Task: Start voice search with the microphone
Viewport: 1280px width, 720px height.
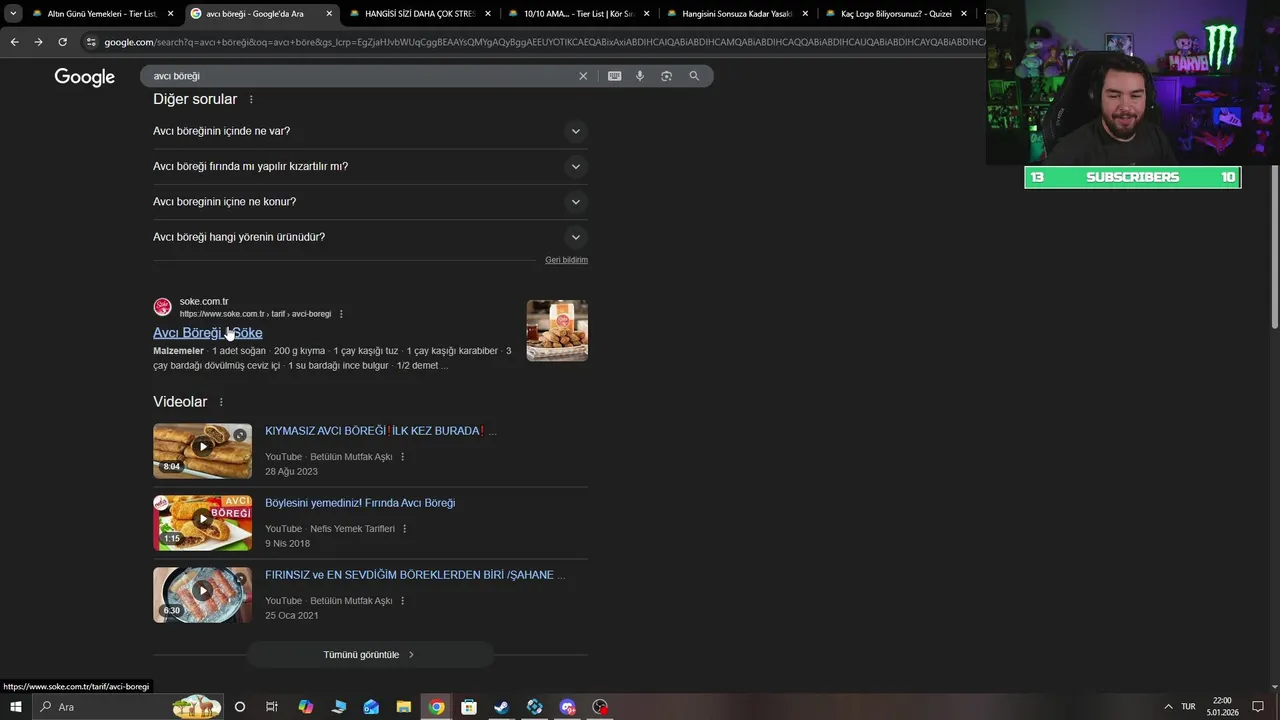Action: [x=640, y=76]
